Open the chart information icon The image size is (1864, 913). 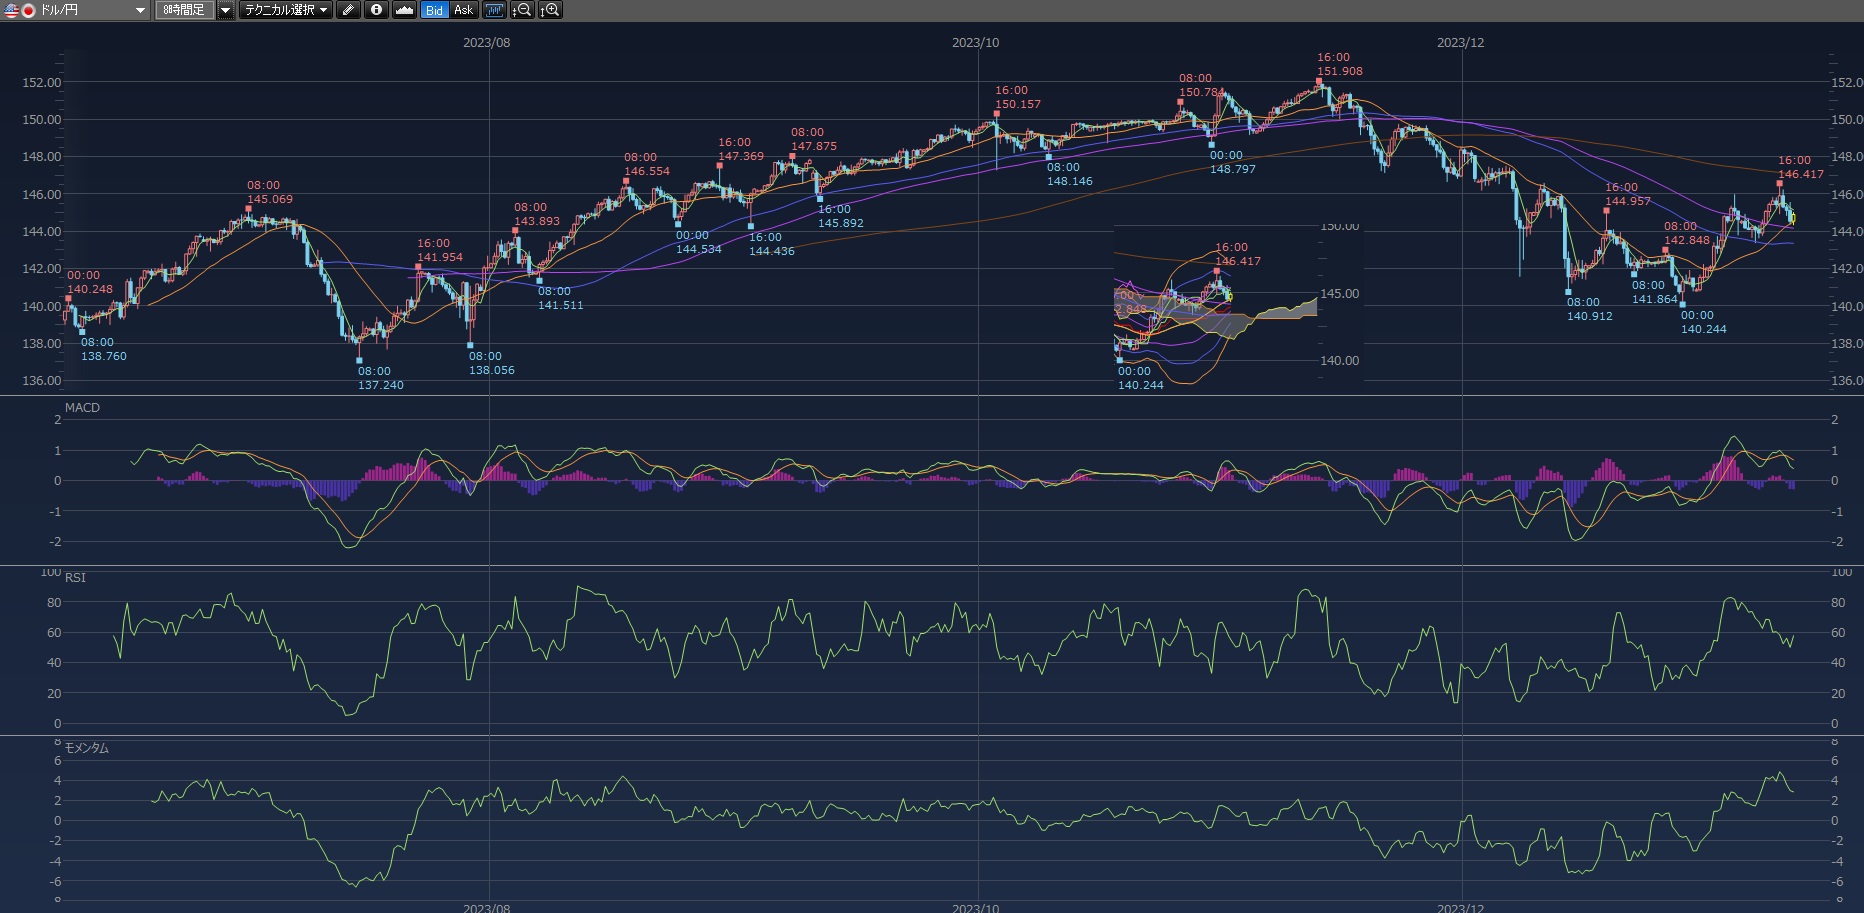(x=376, y=10)
